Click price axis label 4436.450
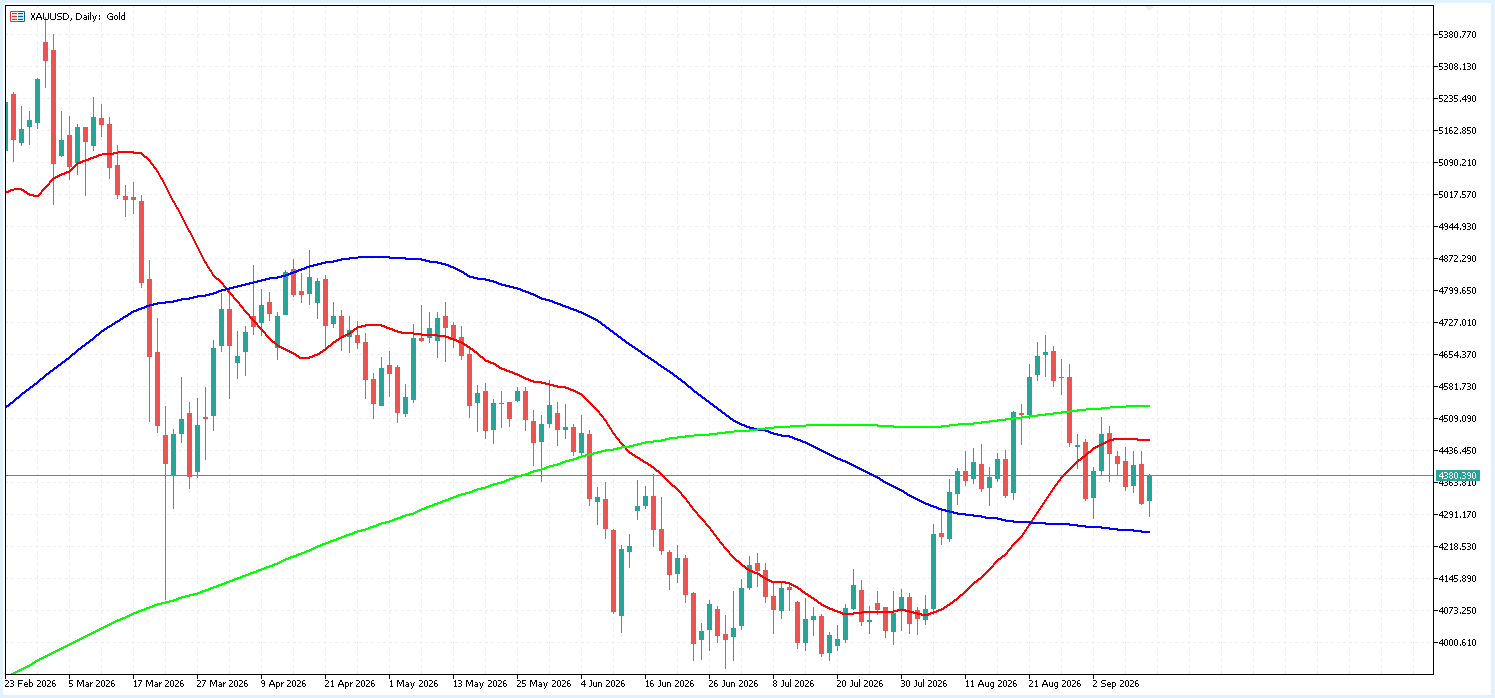Image resolution: width=1495 pixels, height=698 pixels. [1457, 451]
